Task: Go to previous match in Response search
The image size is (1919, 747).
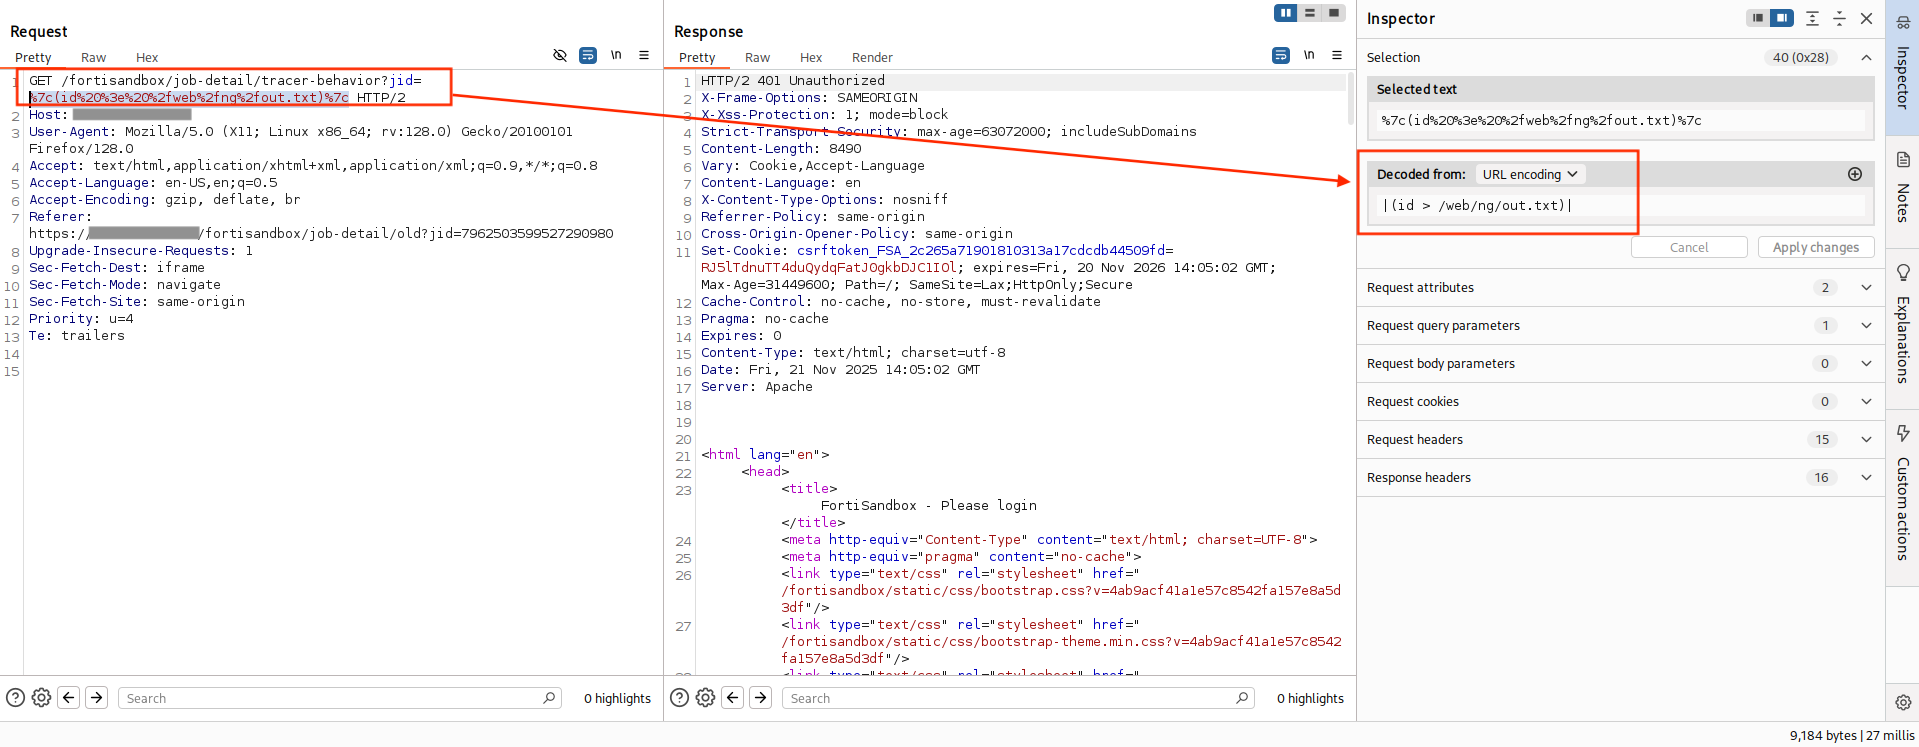Action: tap(733, 698)
